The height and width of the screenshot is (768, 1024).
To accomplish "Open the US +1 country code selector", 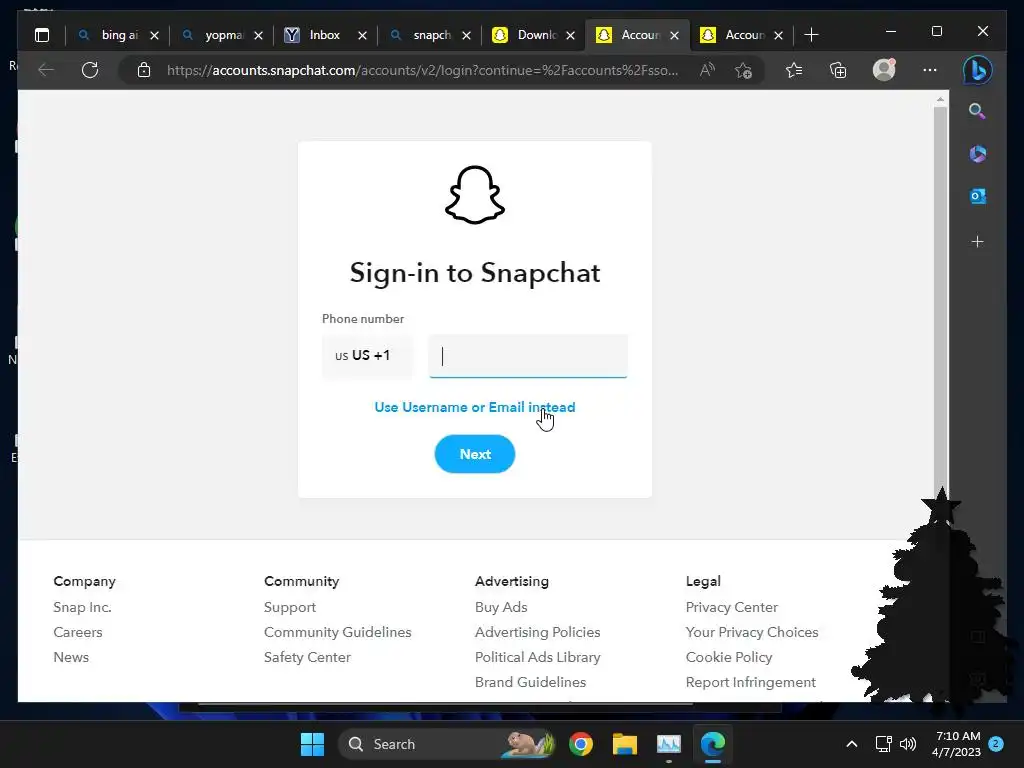I will coord(368,356).
